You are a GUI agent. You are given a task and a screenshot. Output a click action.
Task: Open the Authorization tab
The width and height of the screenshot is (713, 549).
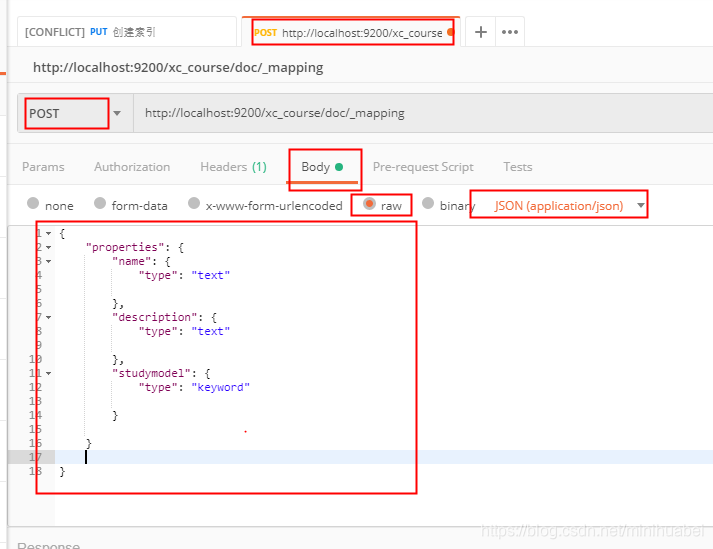coord(132,167)
